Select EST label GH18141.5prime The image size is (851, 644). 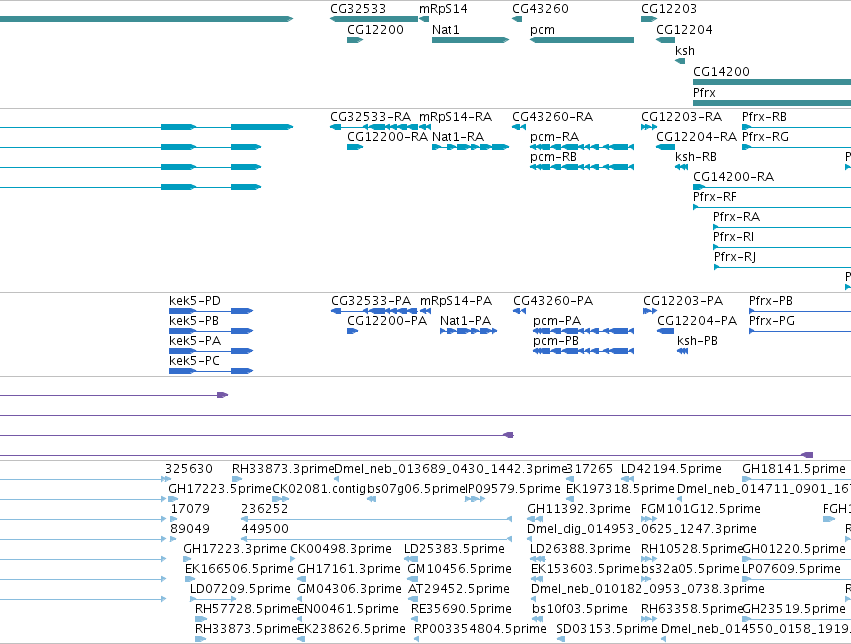[x=793, y=469]
